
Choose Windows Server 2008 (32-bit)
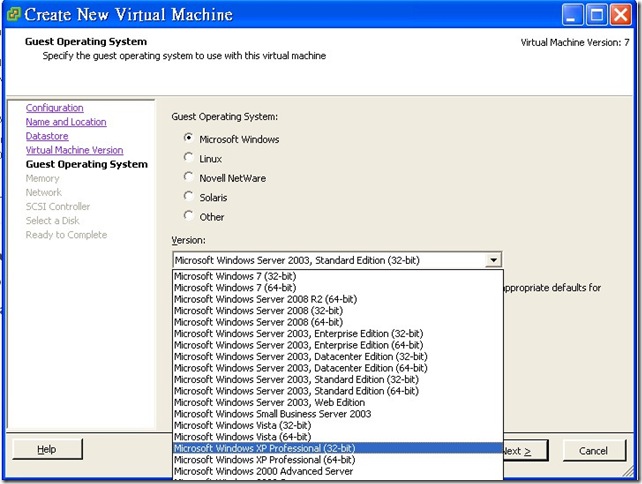click(x=338, y=310)
